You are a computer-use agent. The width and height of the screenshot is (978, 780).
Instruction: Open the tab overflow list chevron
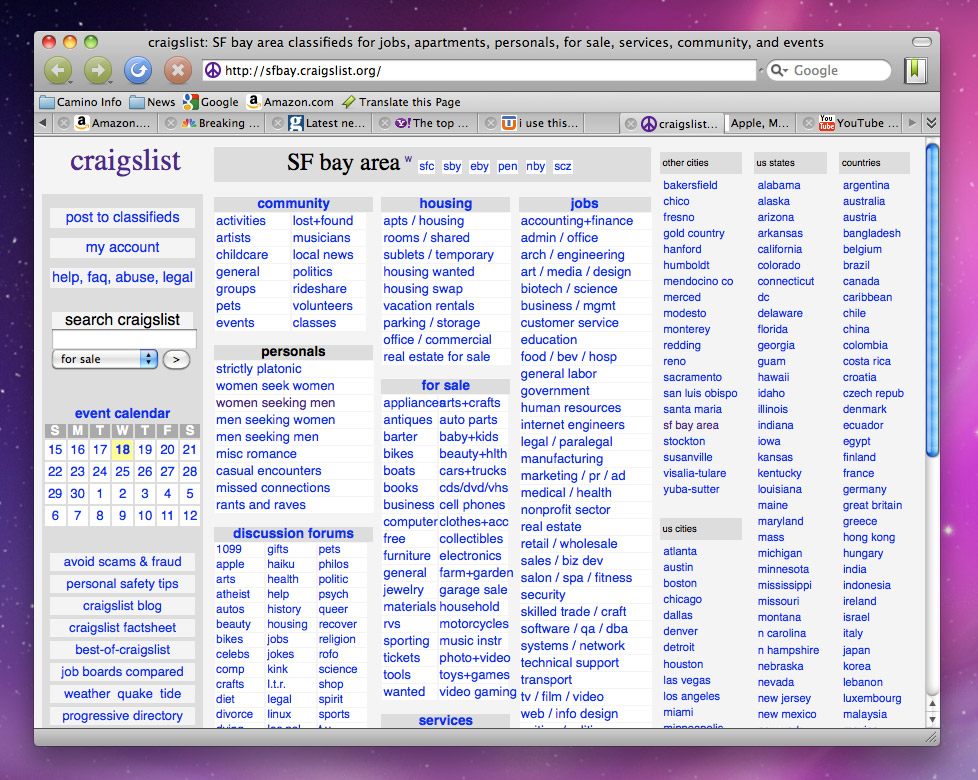tap(931, 123)
